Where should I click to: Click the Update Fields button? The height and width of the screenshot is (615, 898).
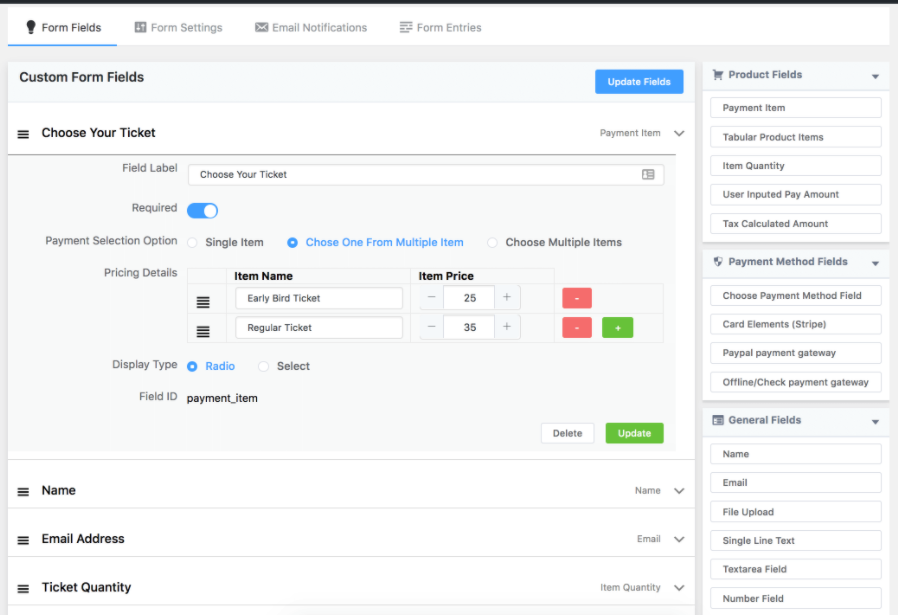[639, 82]
